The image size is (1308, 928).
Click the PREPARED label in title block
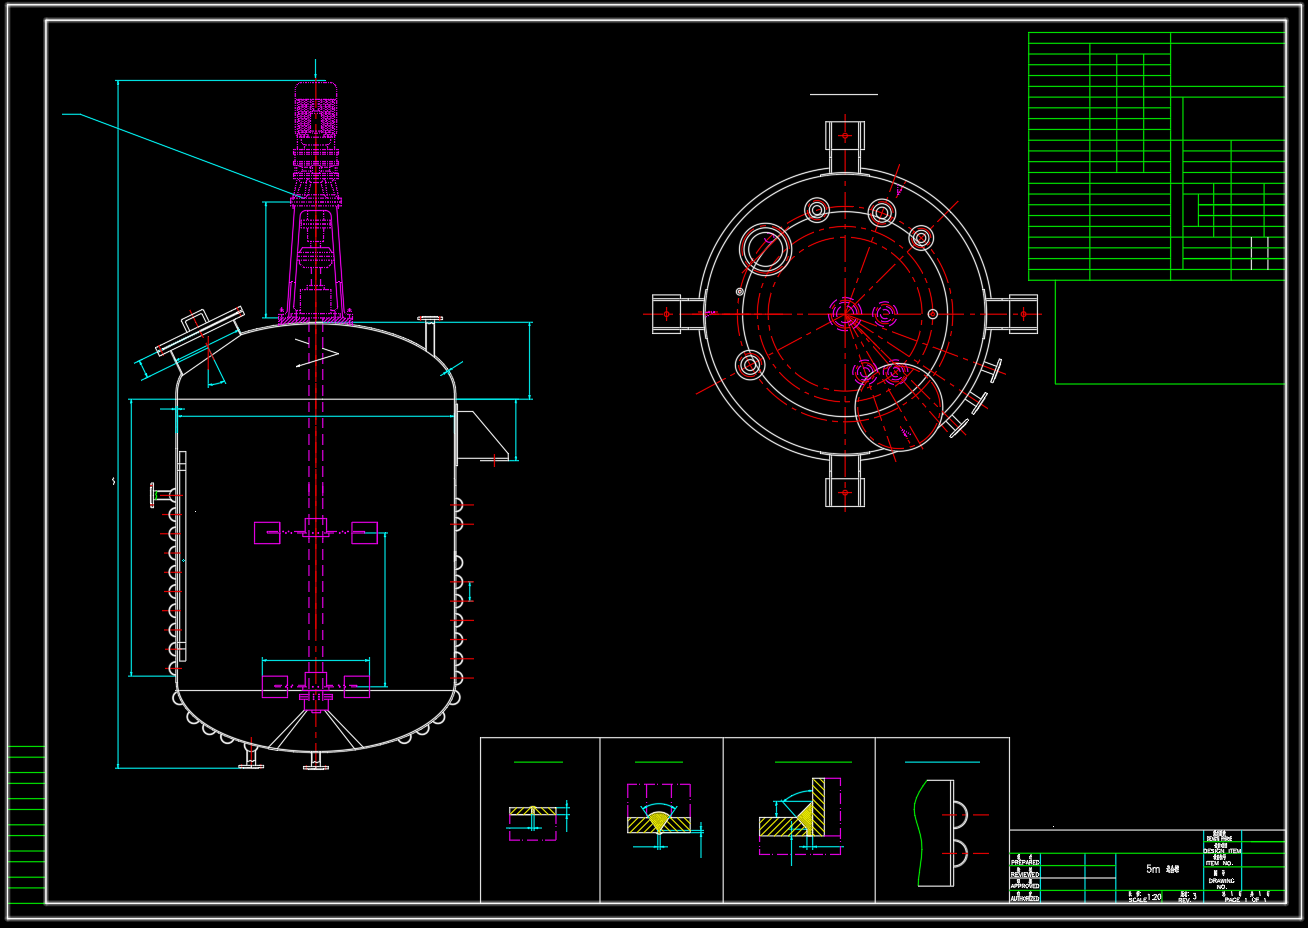coord(1025,862)
